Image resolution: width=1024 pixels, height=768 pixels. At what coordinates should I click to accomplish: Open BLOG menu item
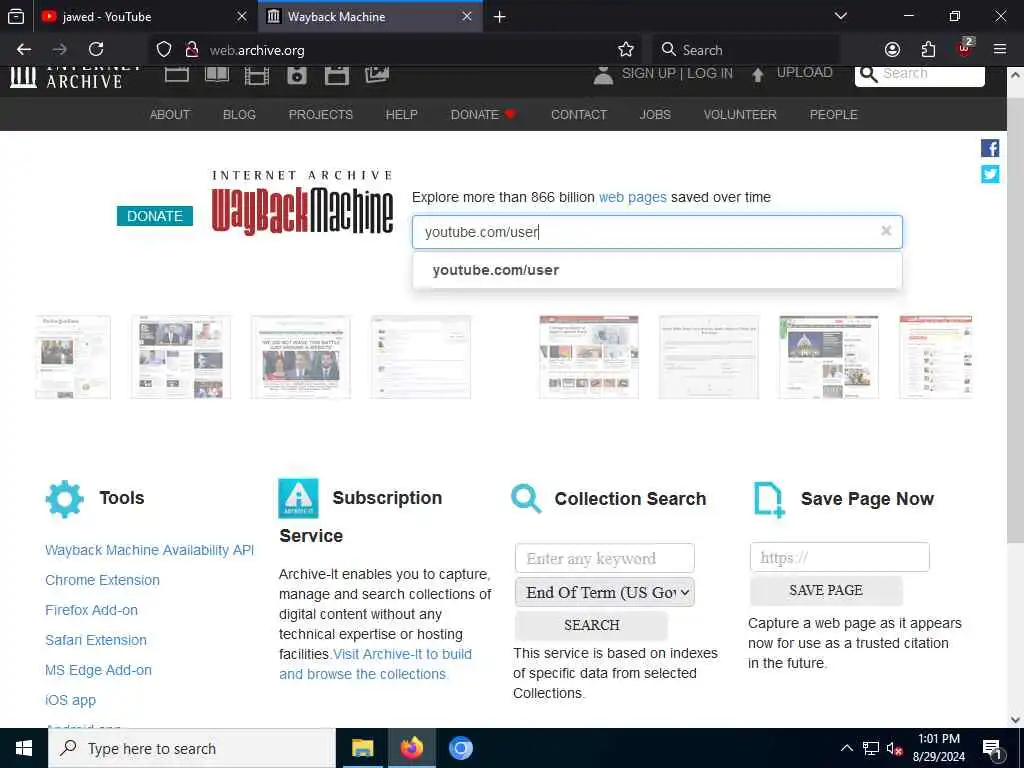[239, 115]
